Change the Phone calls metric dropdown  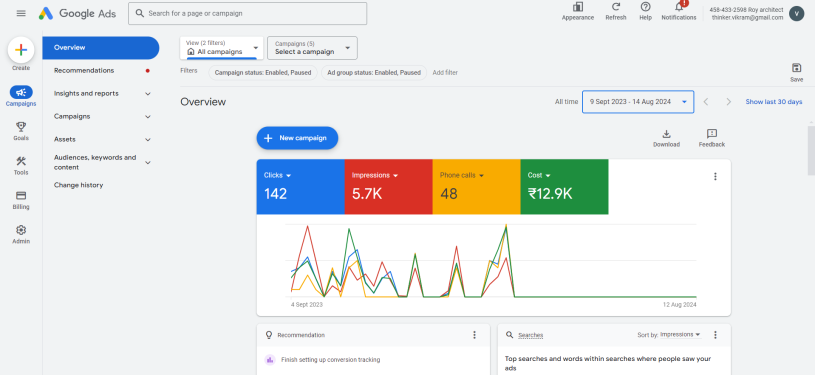462,176
